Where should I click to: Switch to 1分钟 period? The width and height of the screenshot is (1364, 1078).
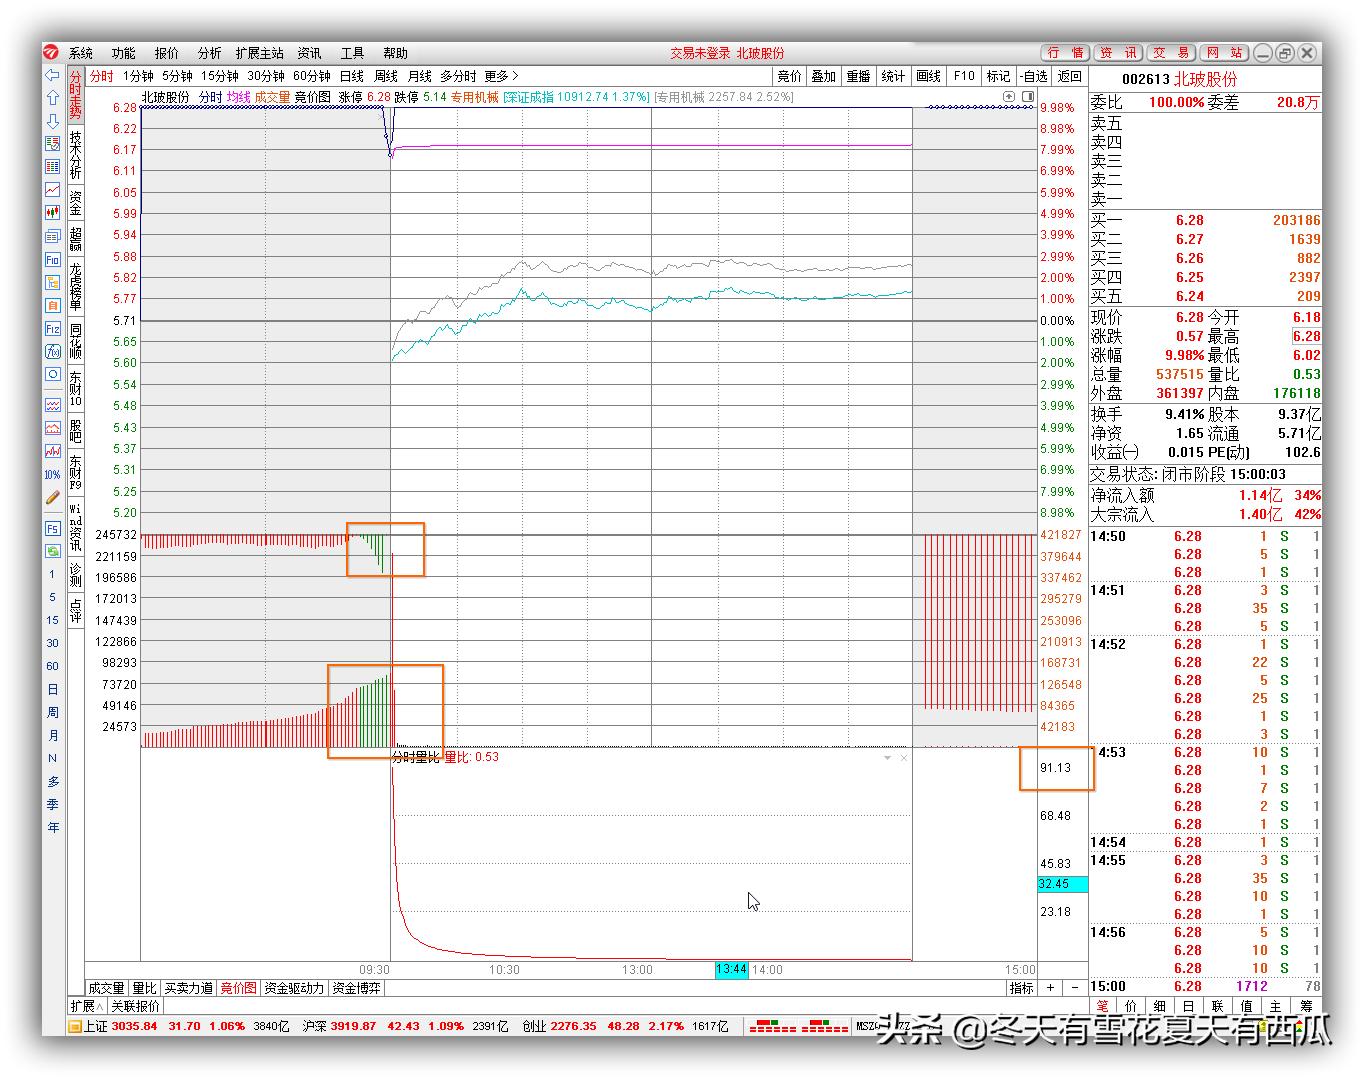pyautogui.click(x=138, y=76)
